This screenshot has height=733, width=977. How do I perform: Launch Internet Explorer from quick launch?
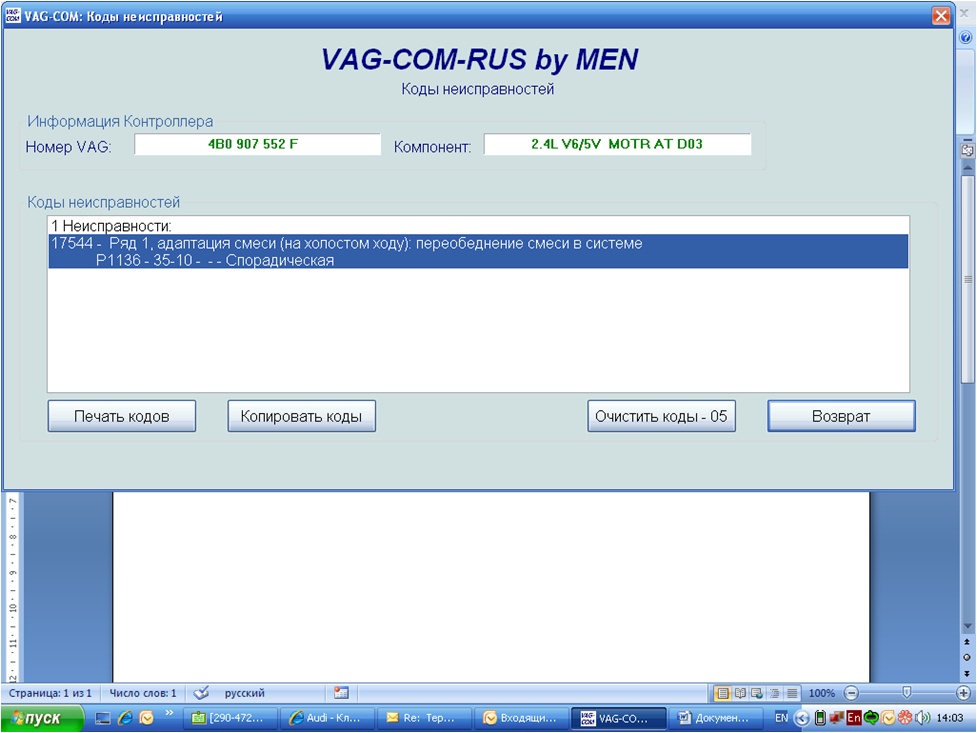125,718
